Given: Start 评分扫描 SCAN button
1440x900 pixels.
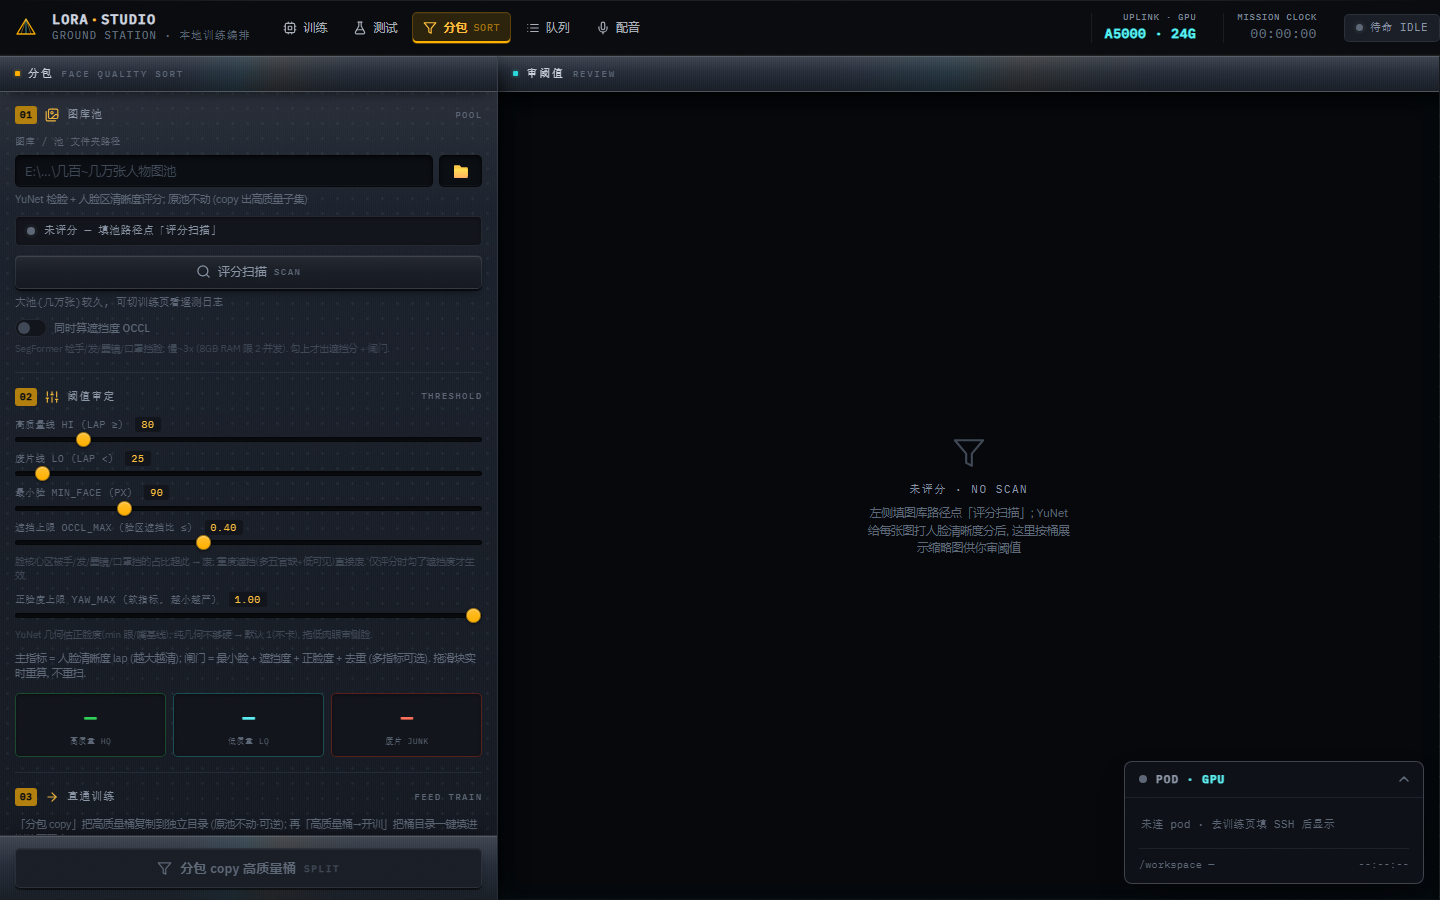Looking at the screenshot, I should (x=248, y=272).
